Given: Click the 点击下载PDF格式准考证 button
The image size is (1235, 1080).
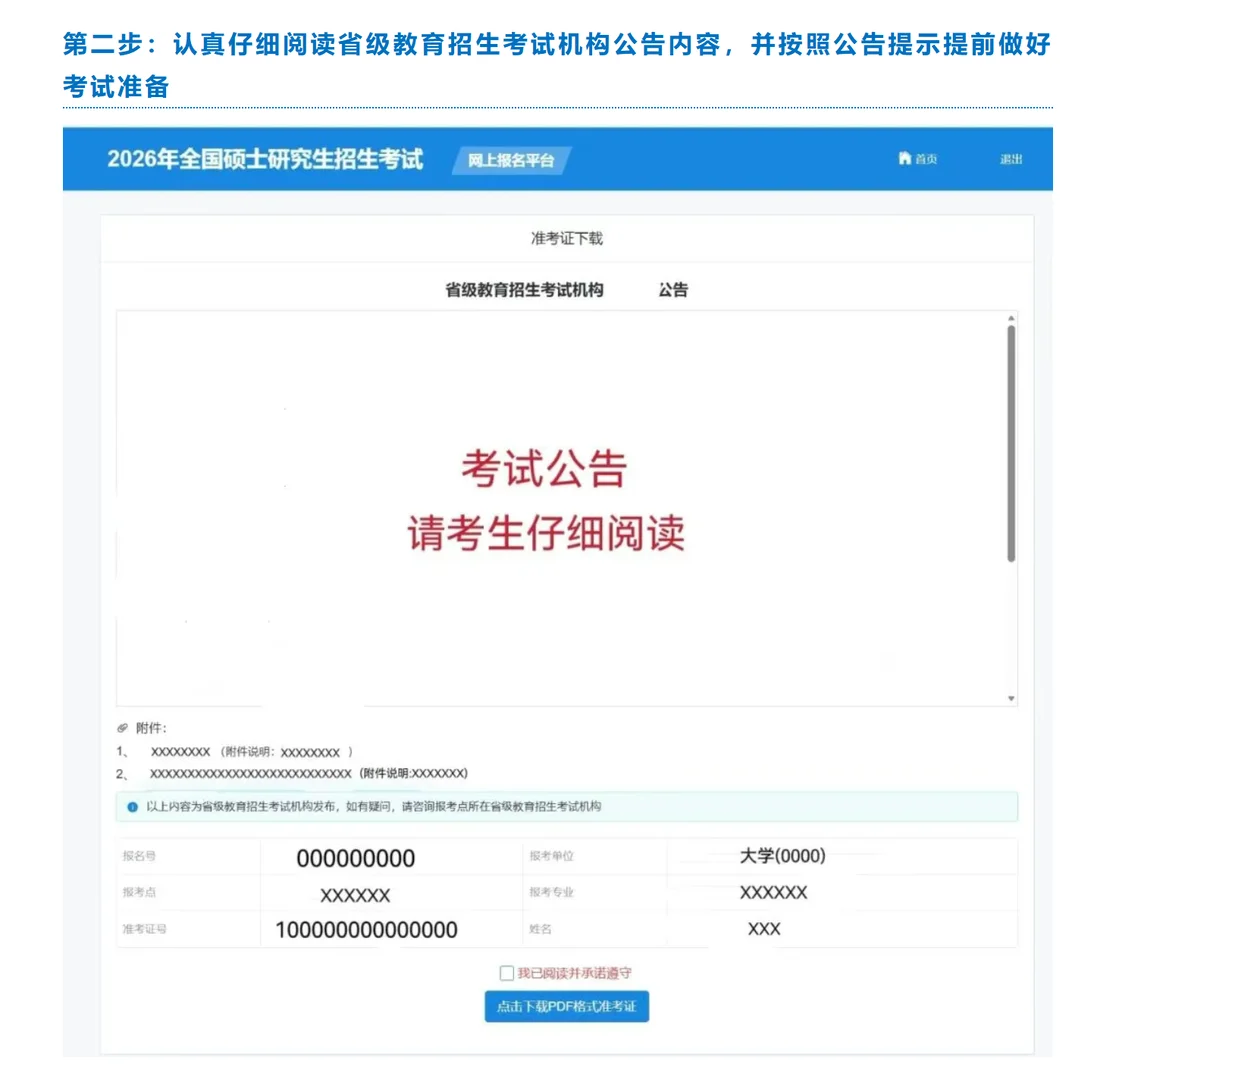Looking at the screenshot, I should (567, 1007).
